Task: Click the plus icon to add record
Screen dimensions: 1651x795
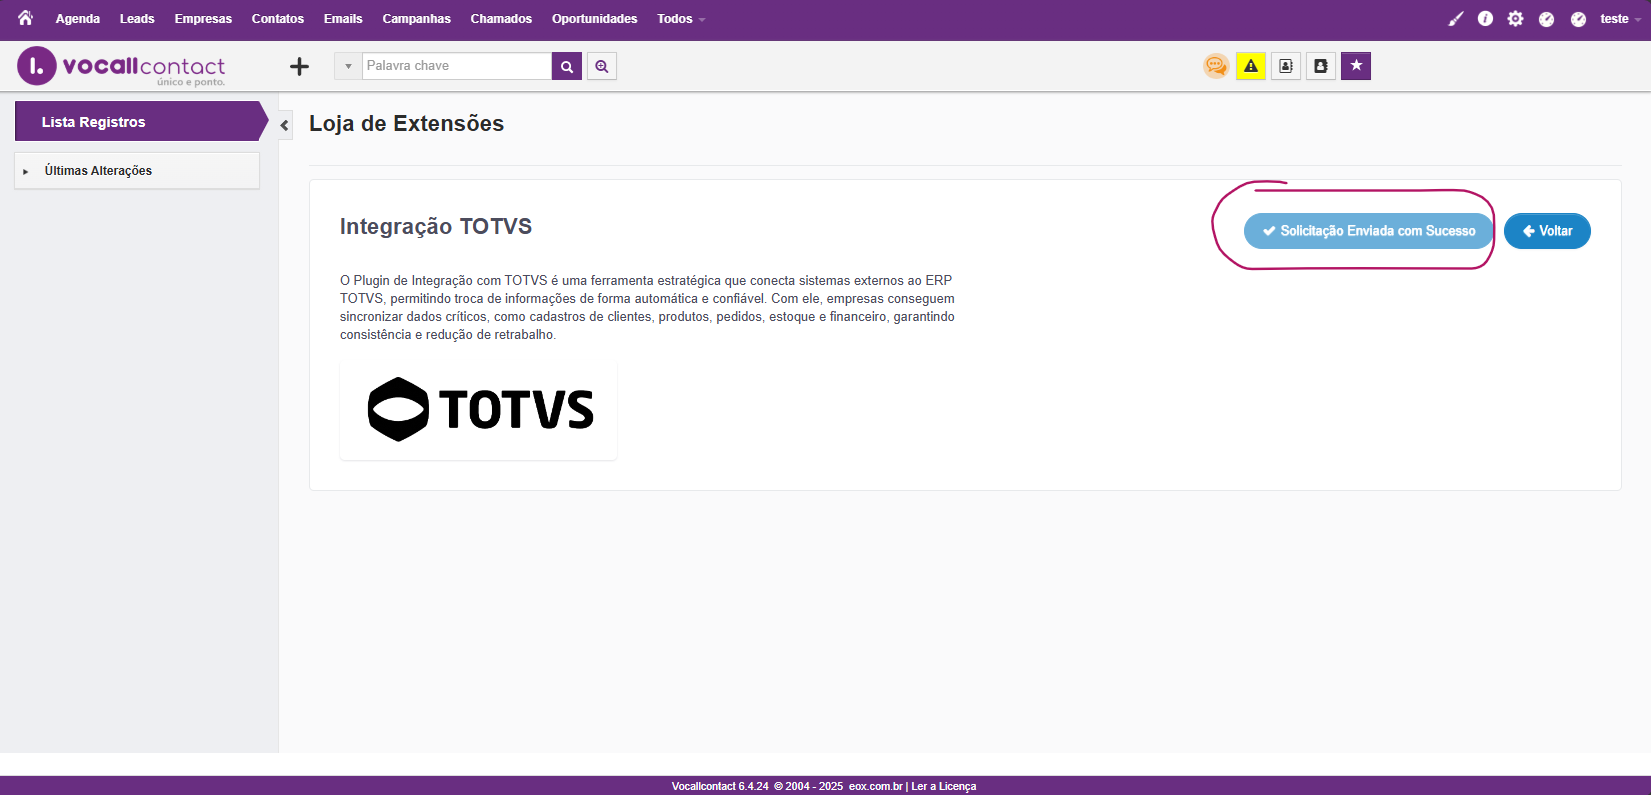Action: (x=299, y=67)
